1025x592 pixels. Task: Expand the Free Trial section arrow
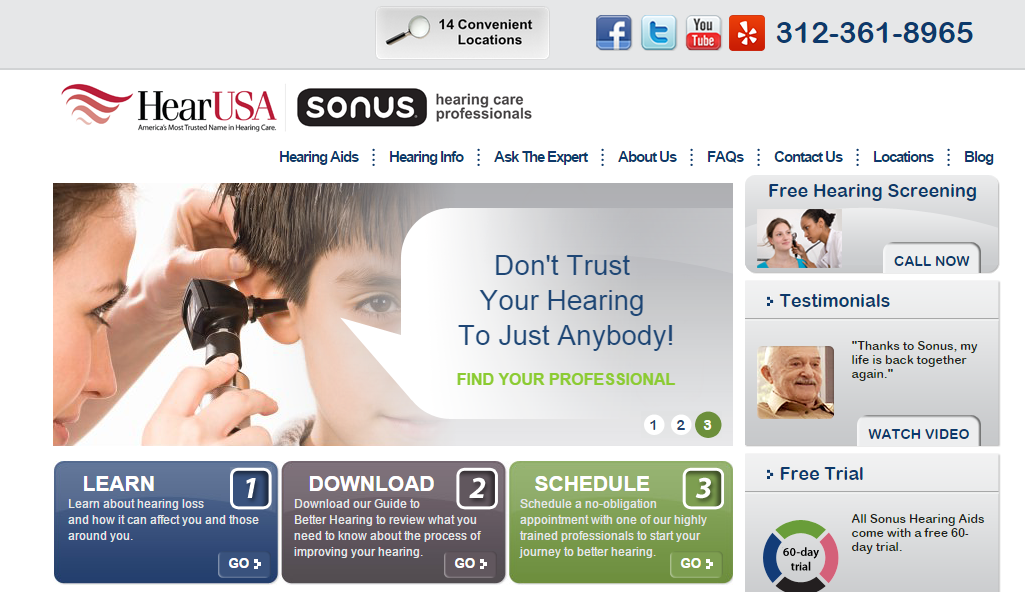(769, 474)
